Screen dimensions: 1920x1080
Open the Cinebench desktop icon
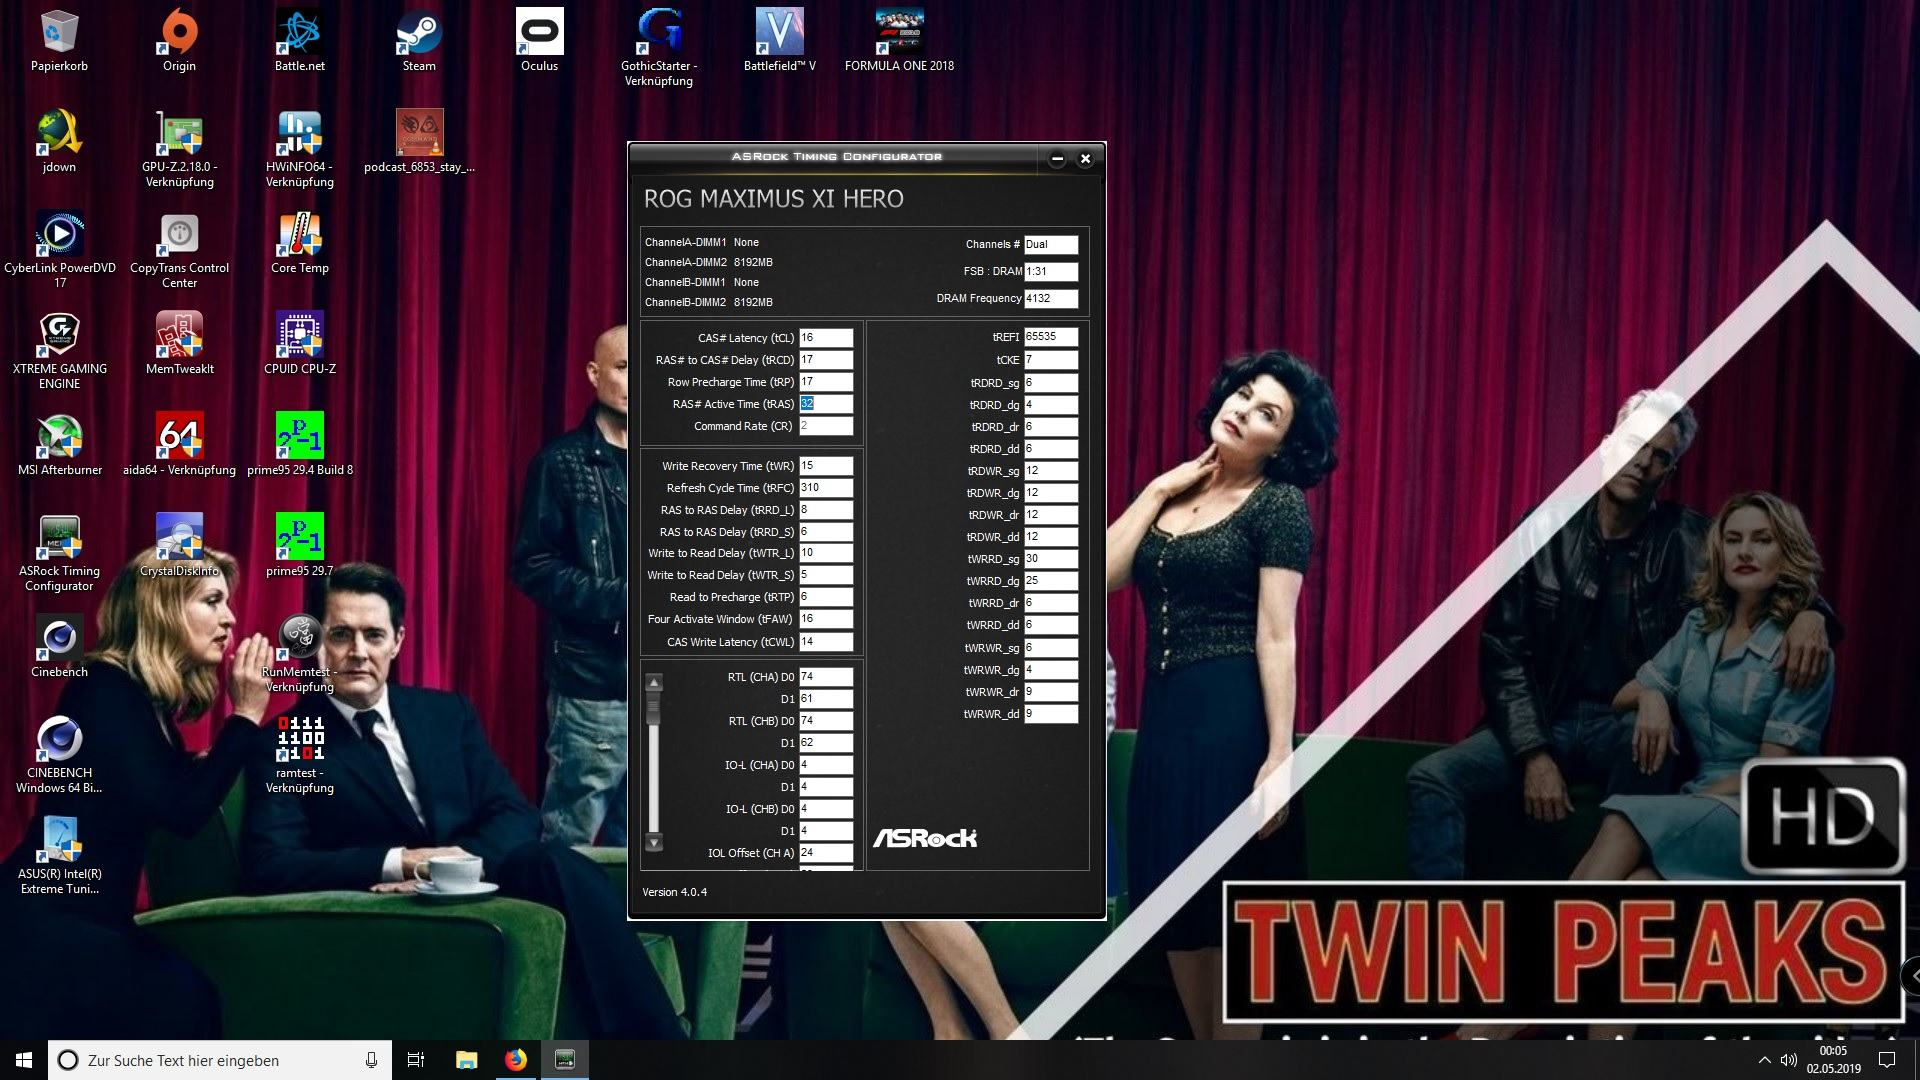point(59,647)
